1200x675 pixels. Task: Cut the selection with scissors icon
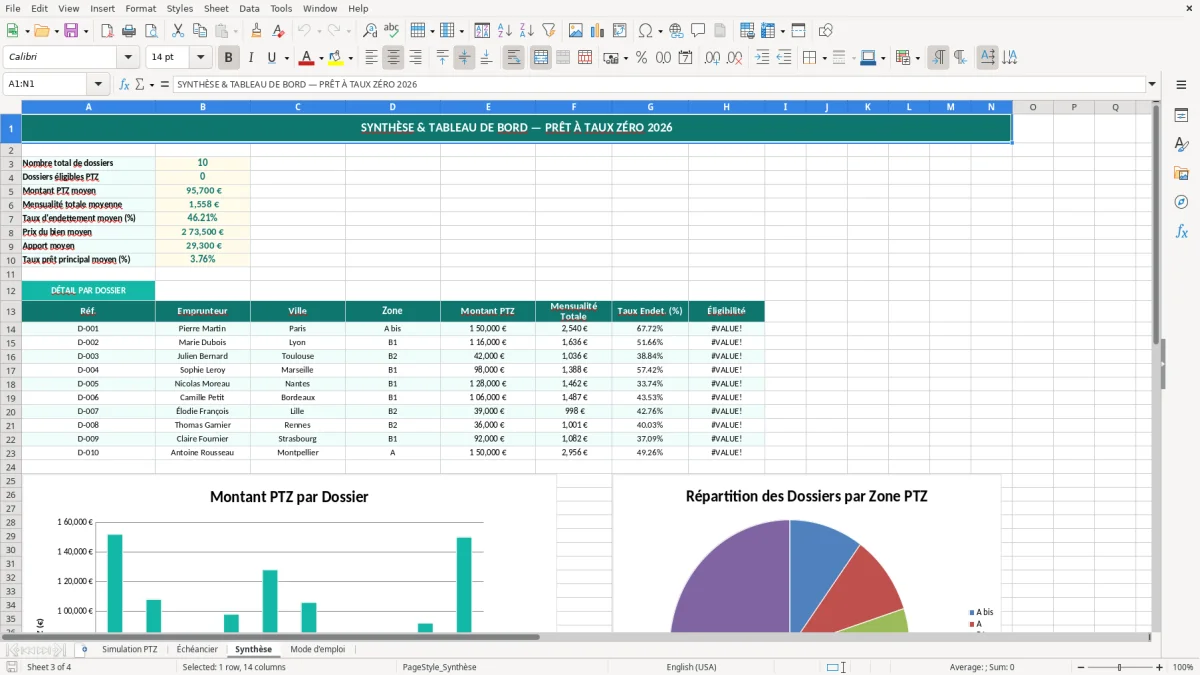177,31
